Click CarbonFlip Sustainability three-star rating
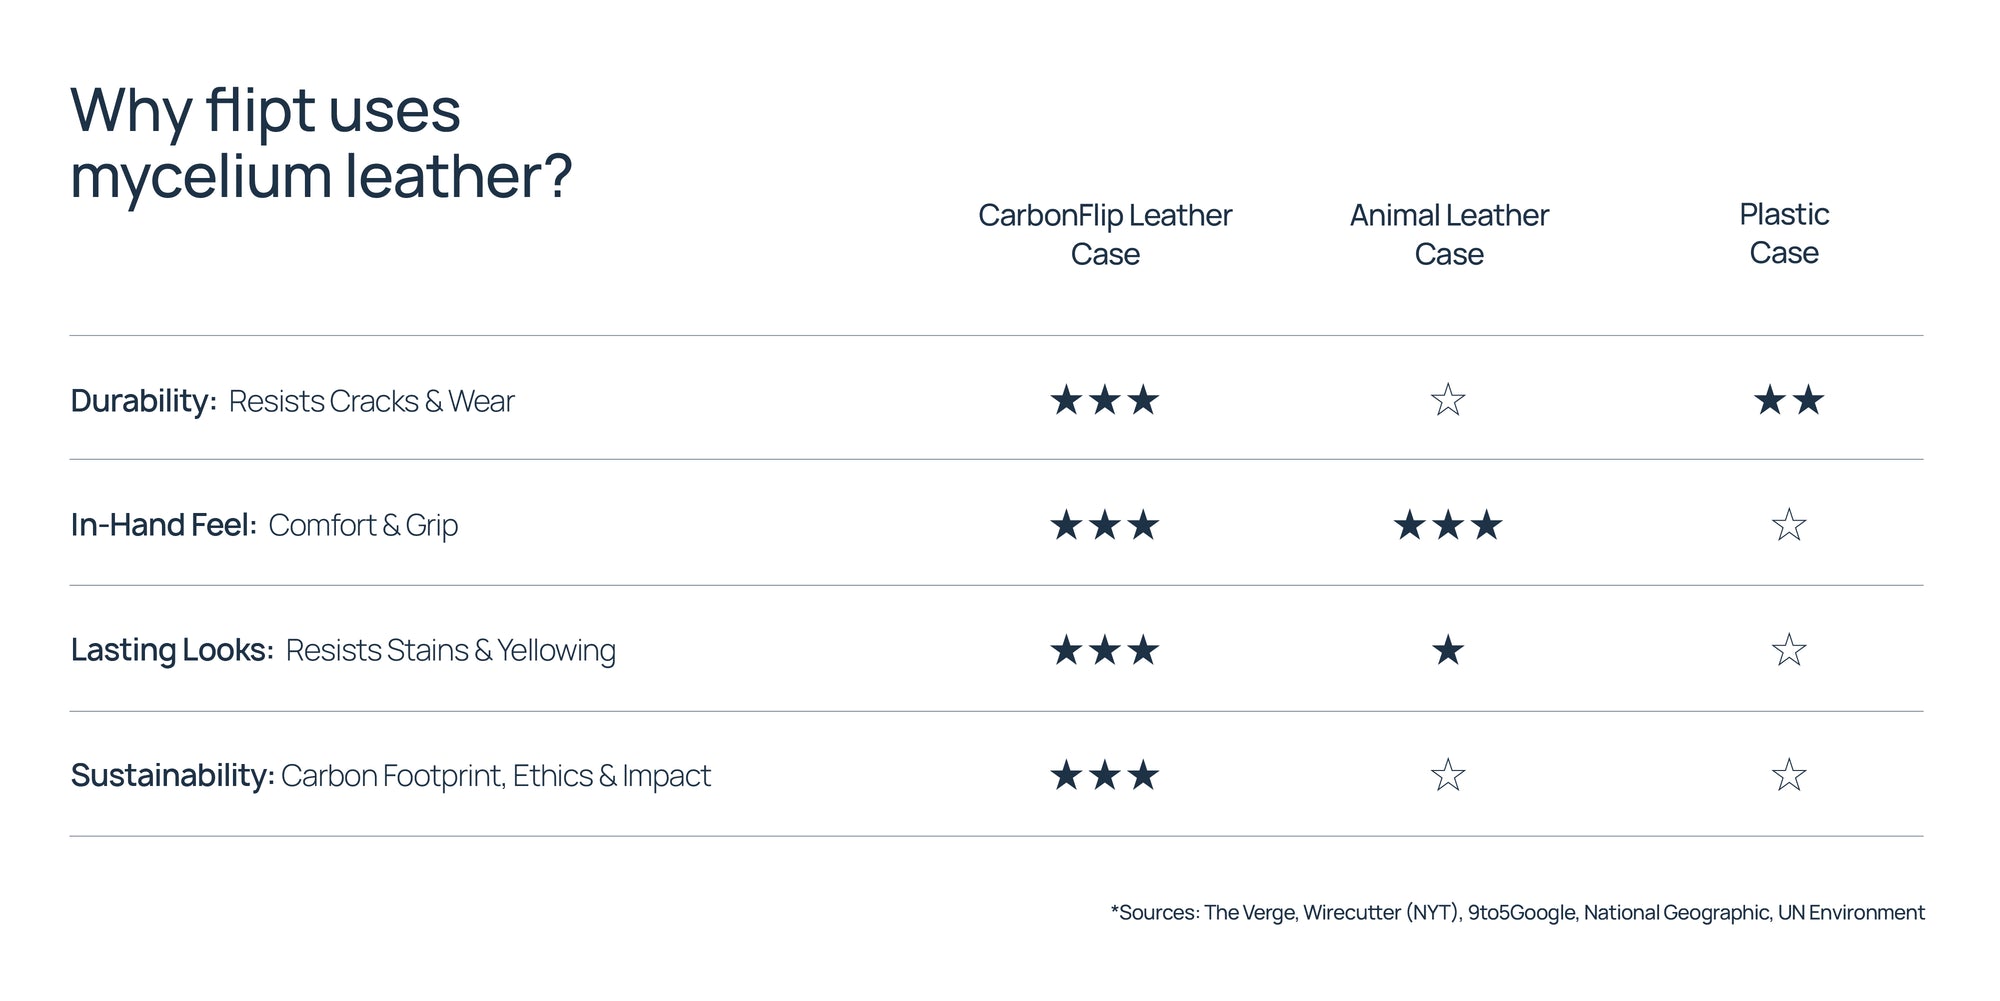2000x1001 pixels. coord(1104,775)
